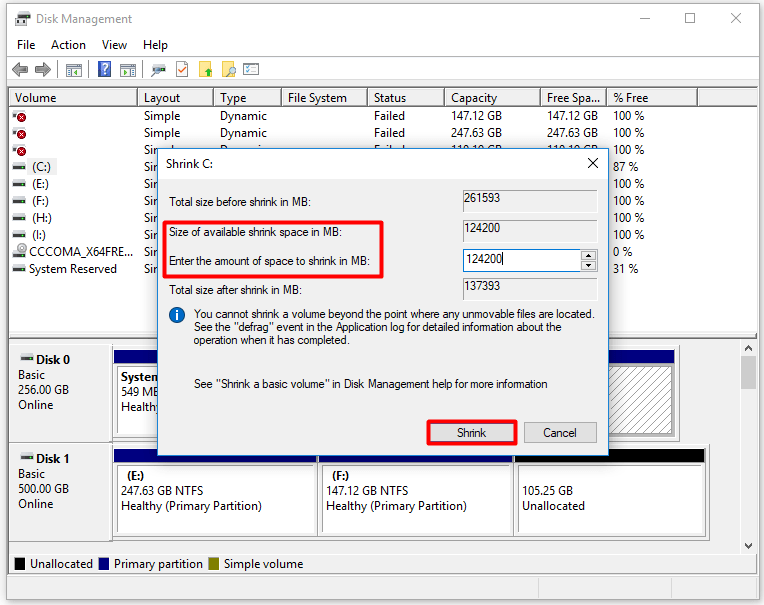Select F: 147.12 GB NTFS partition block

click(417, 499)
